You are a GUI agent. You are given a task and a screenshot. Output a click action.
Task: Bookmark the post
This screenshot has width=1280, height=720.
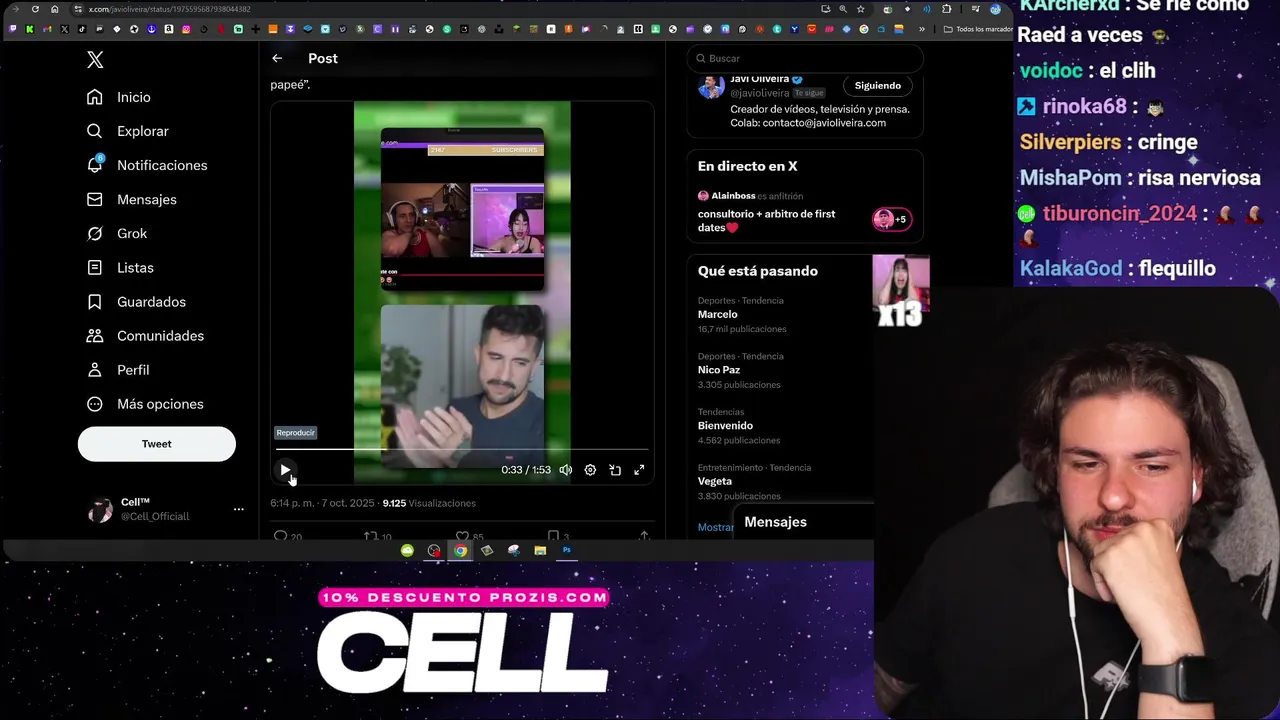[553, 536]
